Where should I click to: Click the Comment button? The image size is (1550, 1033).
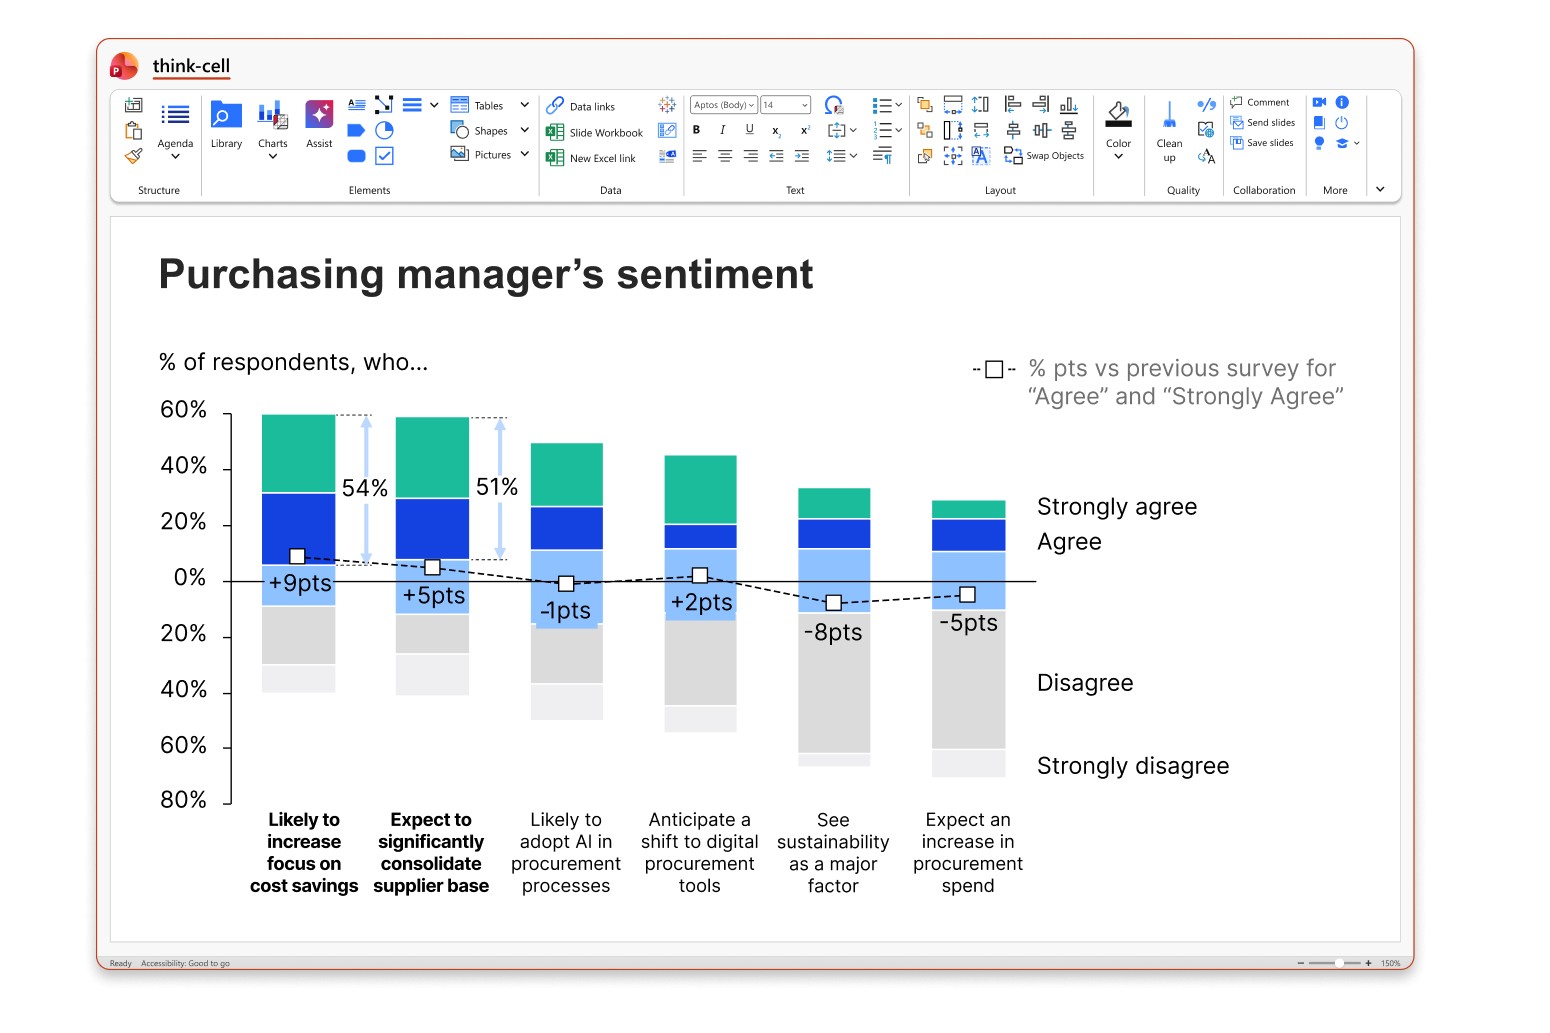[1260, 102]
